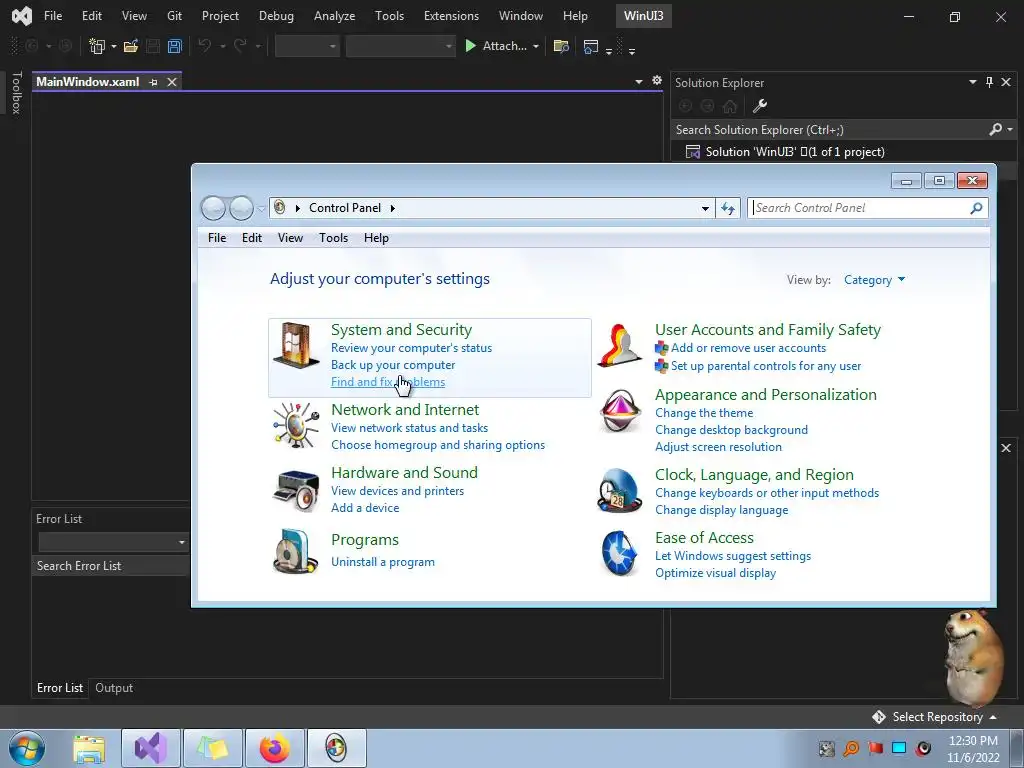Screen dimensions: 1024x768
Task: Open Appearance and Personalization icon
Action: click(620, 411)
